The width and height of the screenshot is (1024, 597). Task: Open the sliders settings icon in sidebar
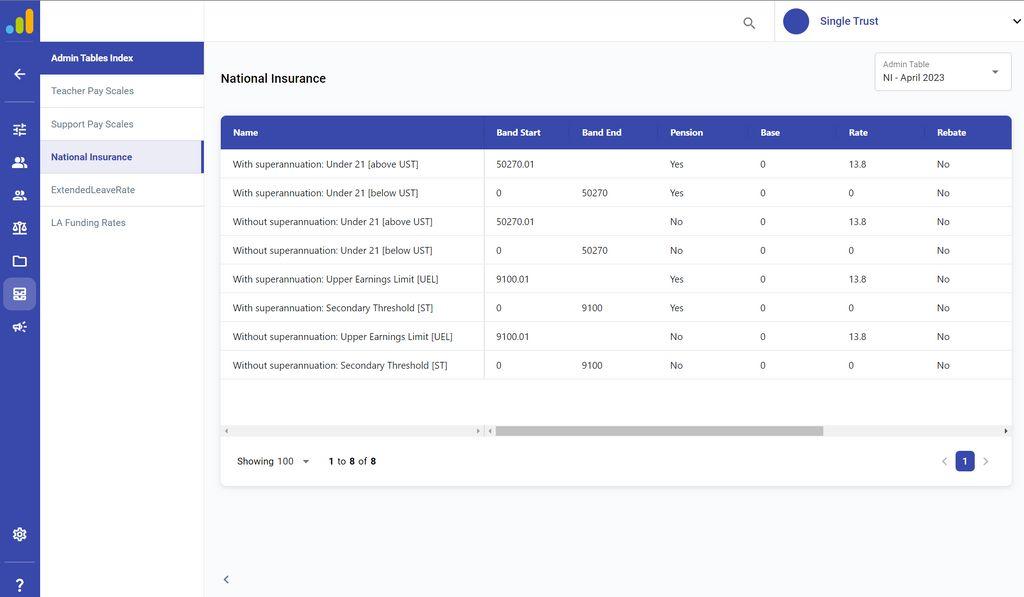[20, 129]
